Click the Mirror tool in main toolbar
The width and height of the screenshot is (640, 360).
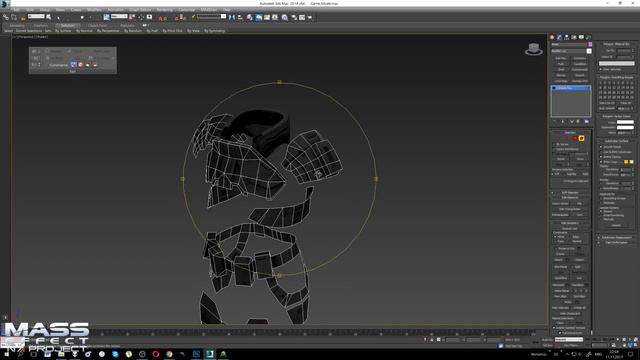(232, 17)
